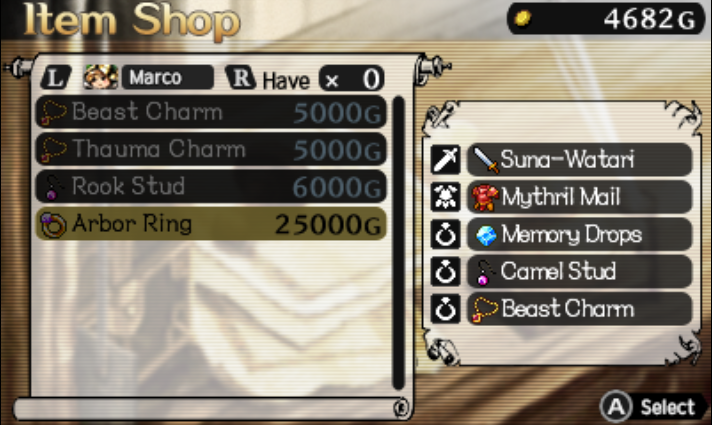The image size is (712, 425).
Task: Click the accessory ring icon beside Camel Stud
Action: click(445, 272)
